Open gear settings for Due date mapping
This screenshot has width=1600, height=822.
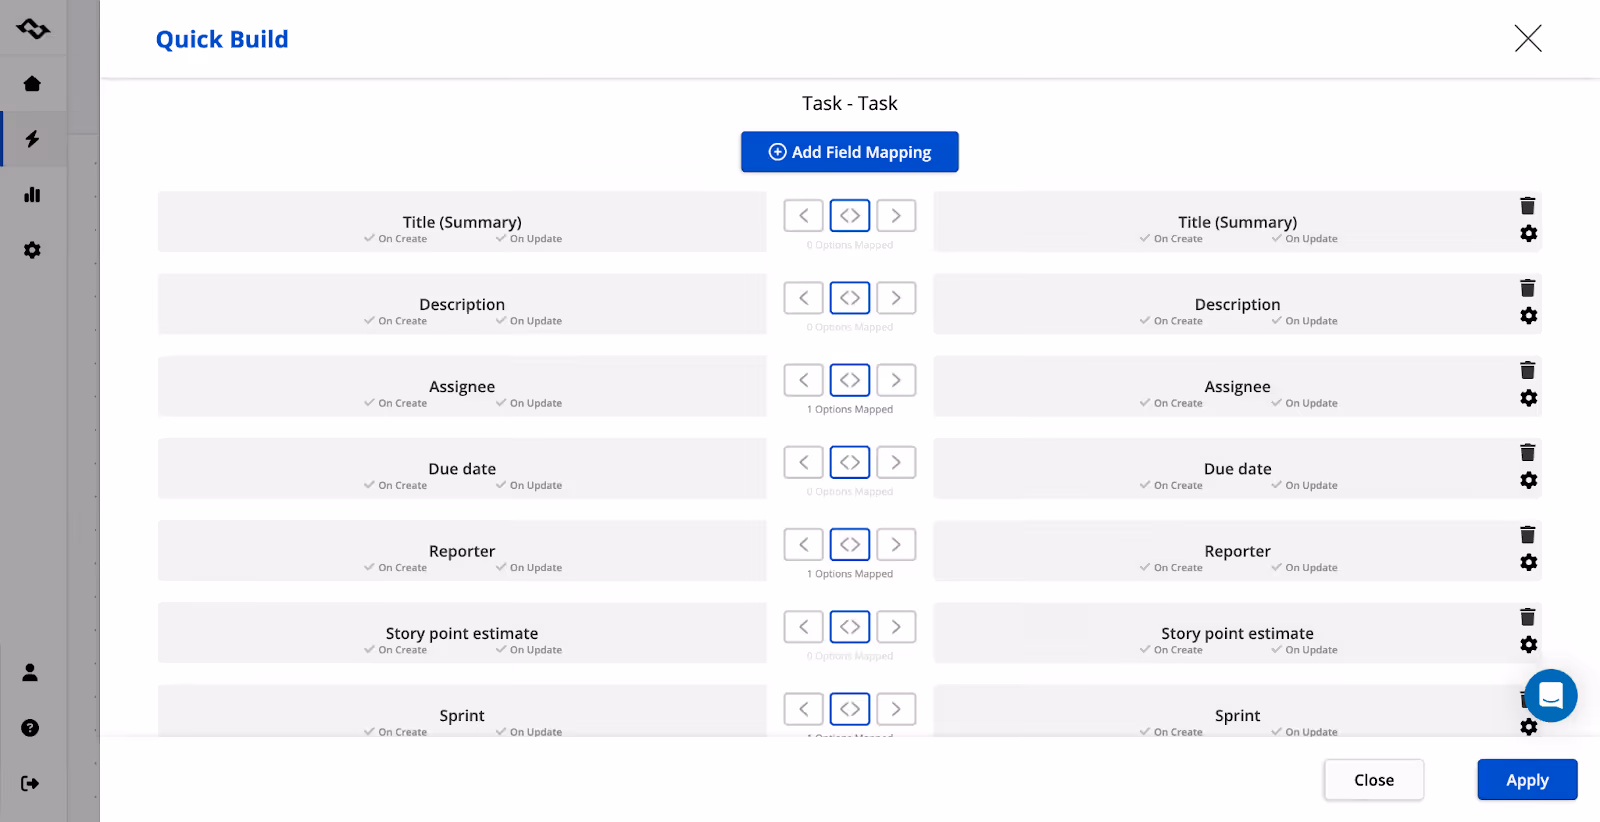click(1528, 480)
